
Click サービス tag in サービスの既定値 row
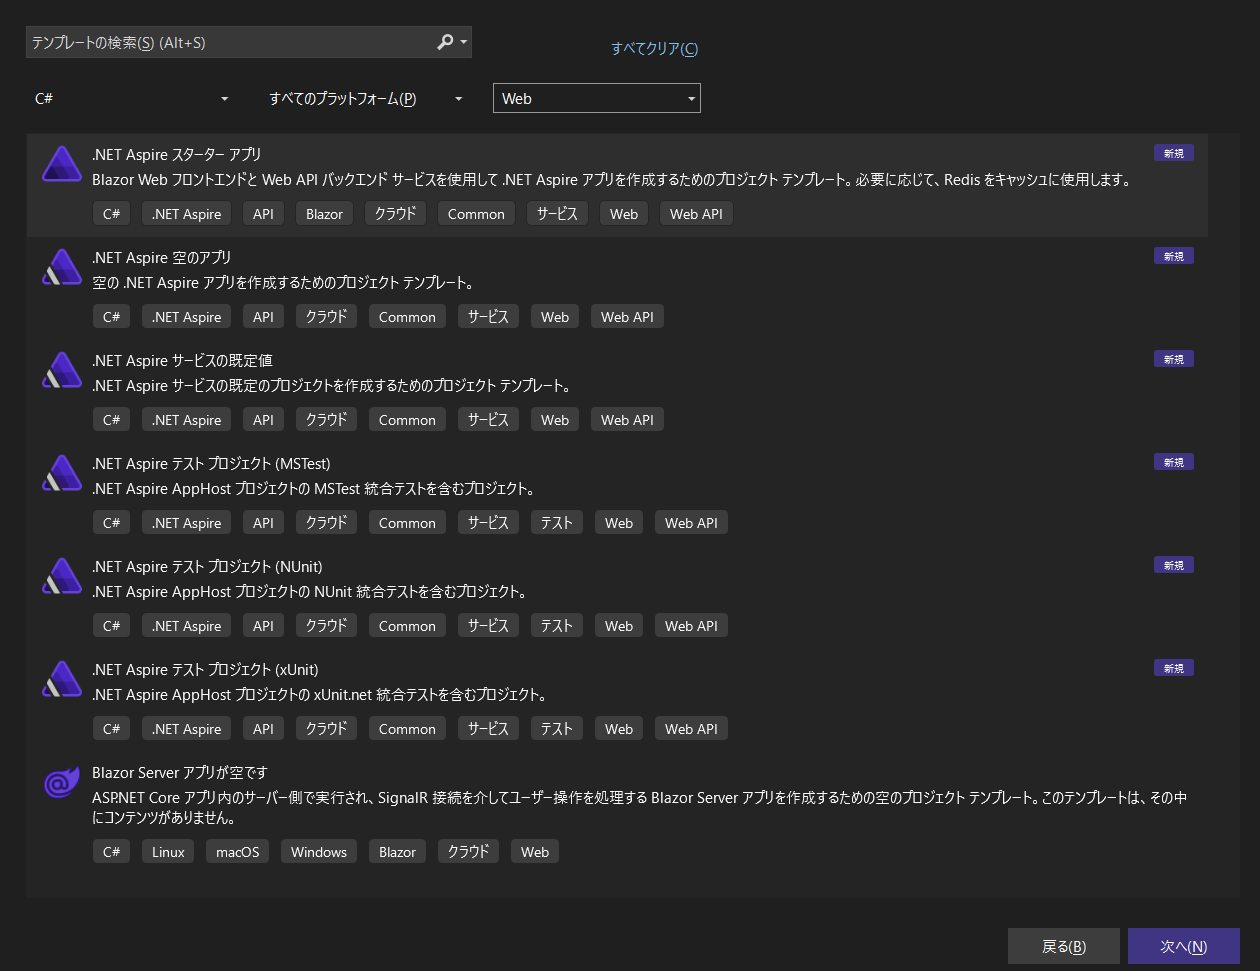(x=488, y=420)
